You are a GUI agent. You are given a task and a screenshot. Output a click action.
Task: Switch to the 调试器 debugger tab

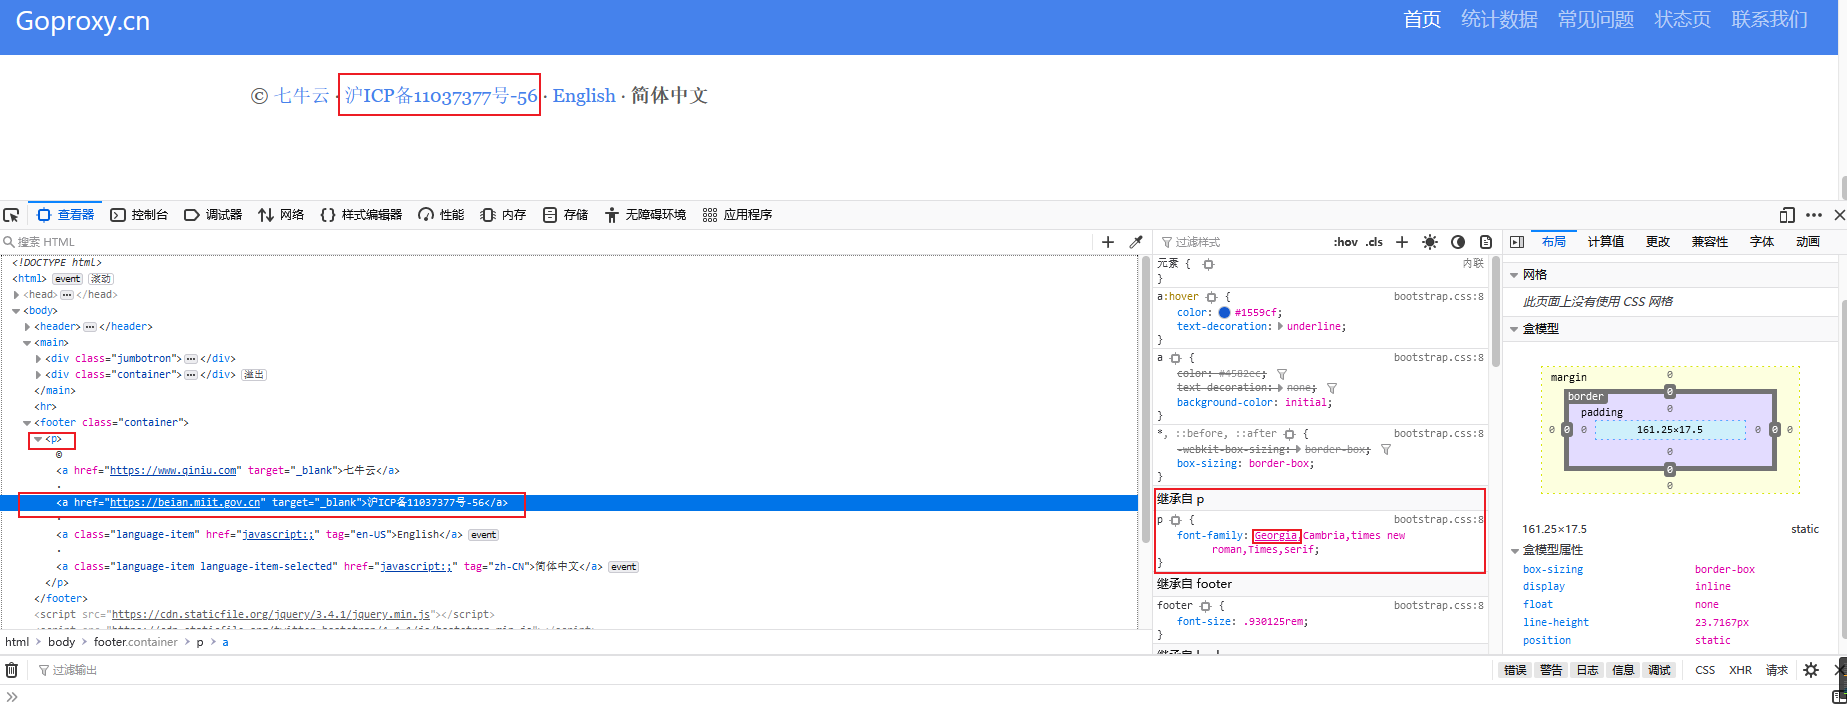tap(213, 215)
